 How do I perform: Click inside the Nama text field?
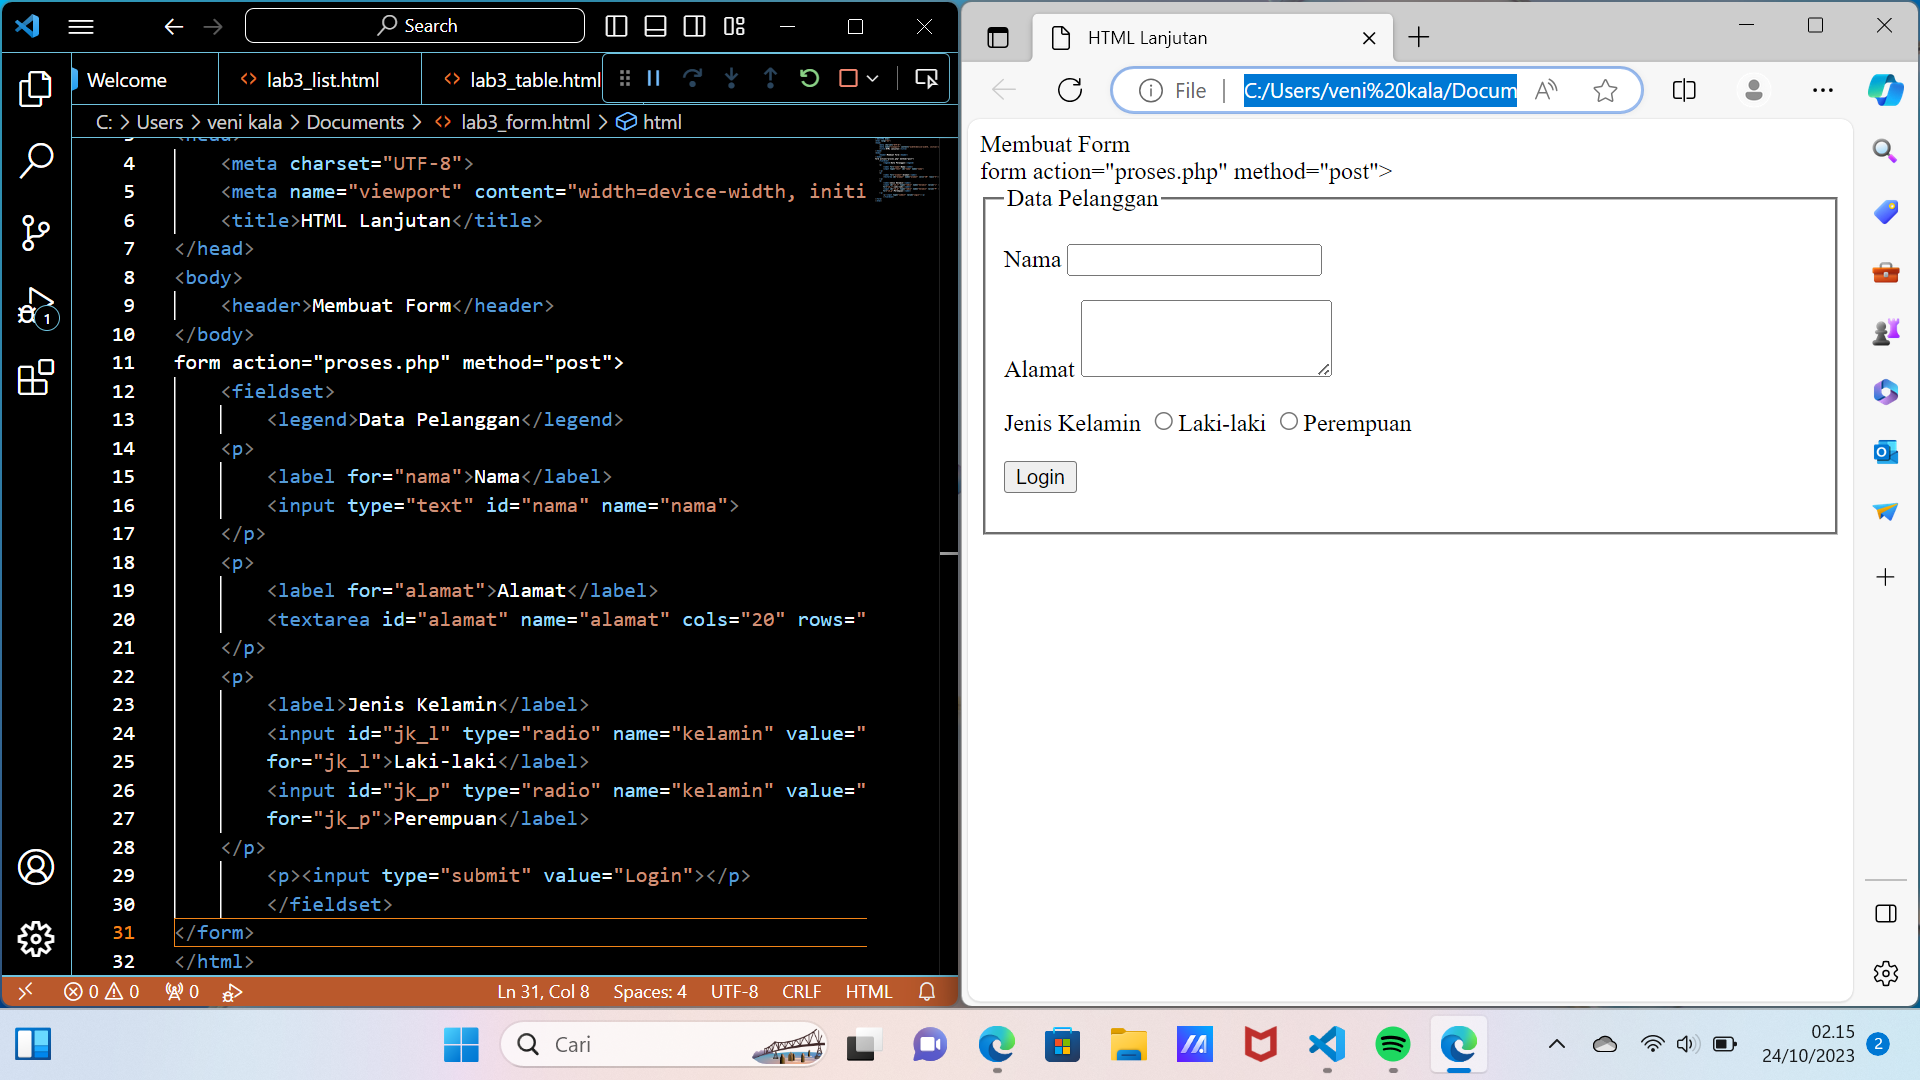click(1193, 259)
